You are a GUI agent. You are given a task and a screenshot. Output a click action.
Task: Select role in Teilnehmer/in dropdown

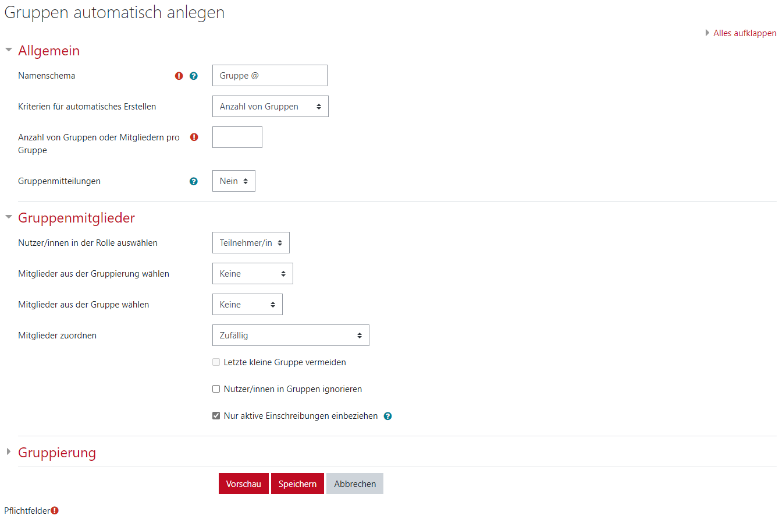pyautogui.click(x=251, y=242)
